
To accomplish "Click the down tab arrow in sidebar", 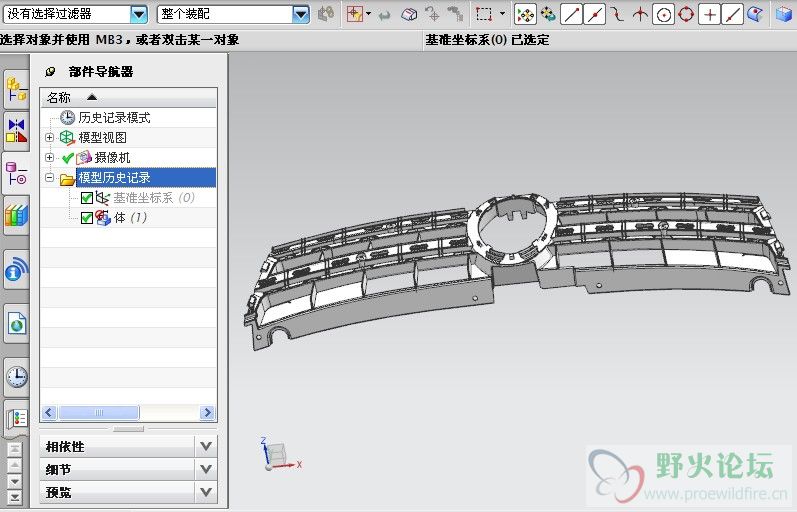I will pyautogui.click(x=15, y=480).
